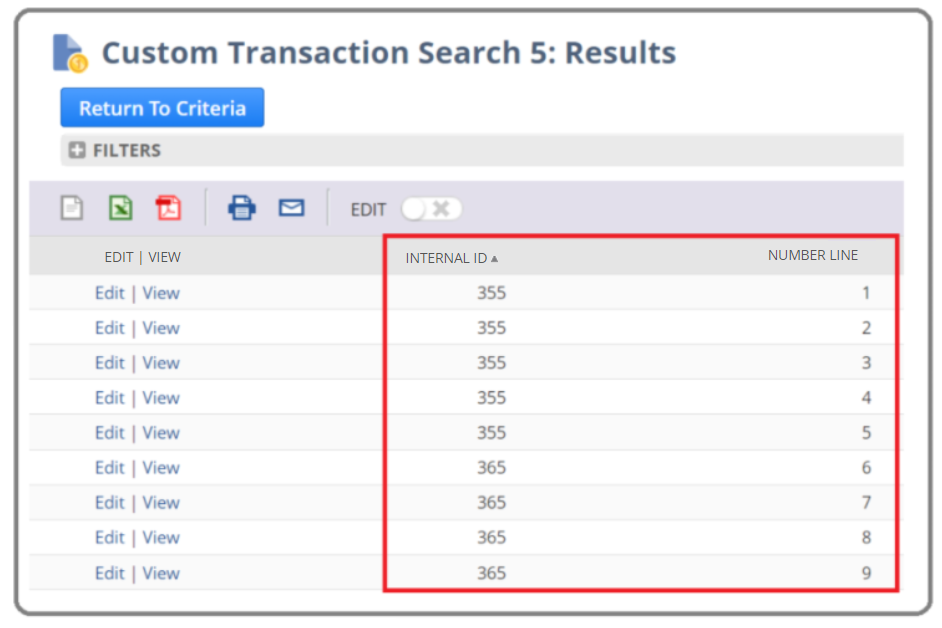Click Edit link in number line 9 row
The image size is (942, 628).
pos(110,573)
